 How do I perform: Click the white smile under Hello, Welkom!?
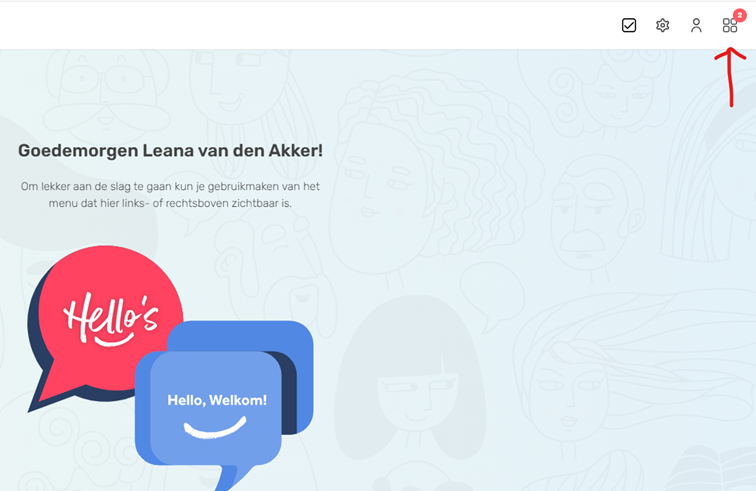tap(215, 428)
